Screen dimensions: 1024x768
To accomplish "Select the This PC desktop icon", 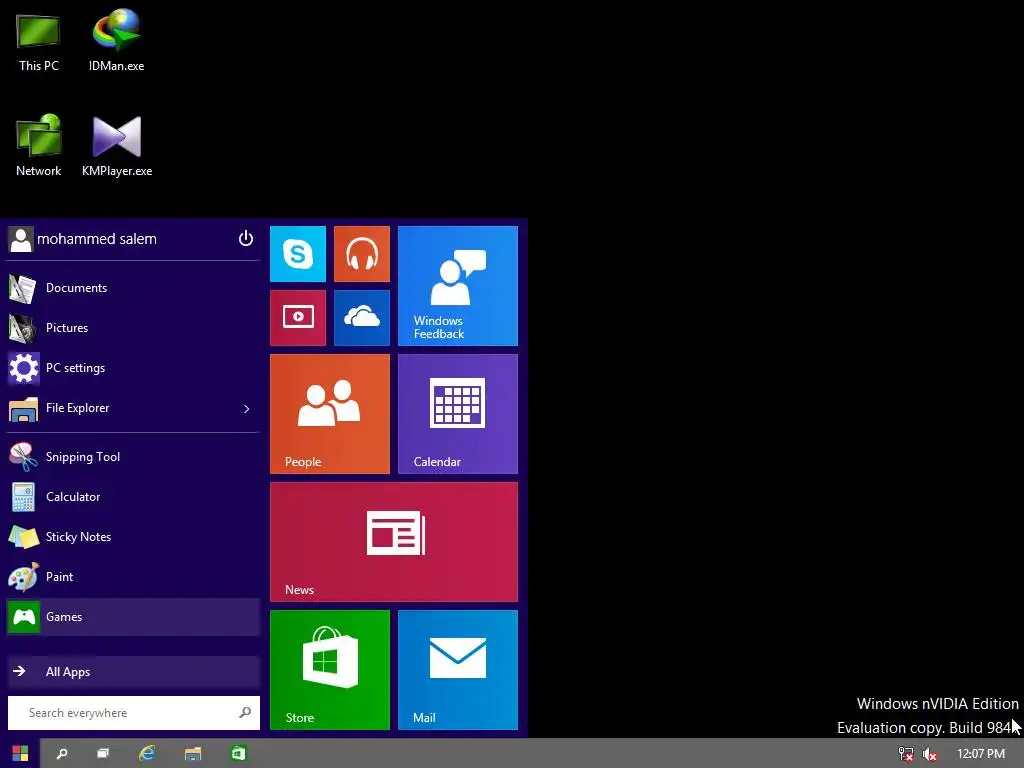I will click(x=39, y=42).
